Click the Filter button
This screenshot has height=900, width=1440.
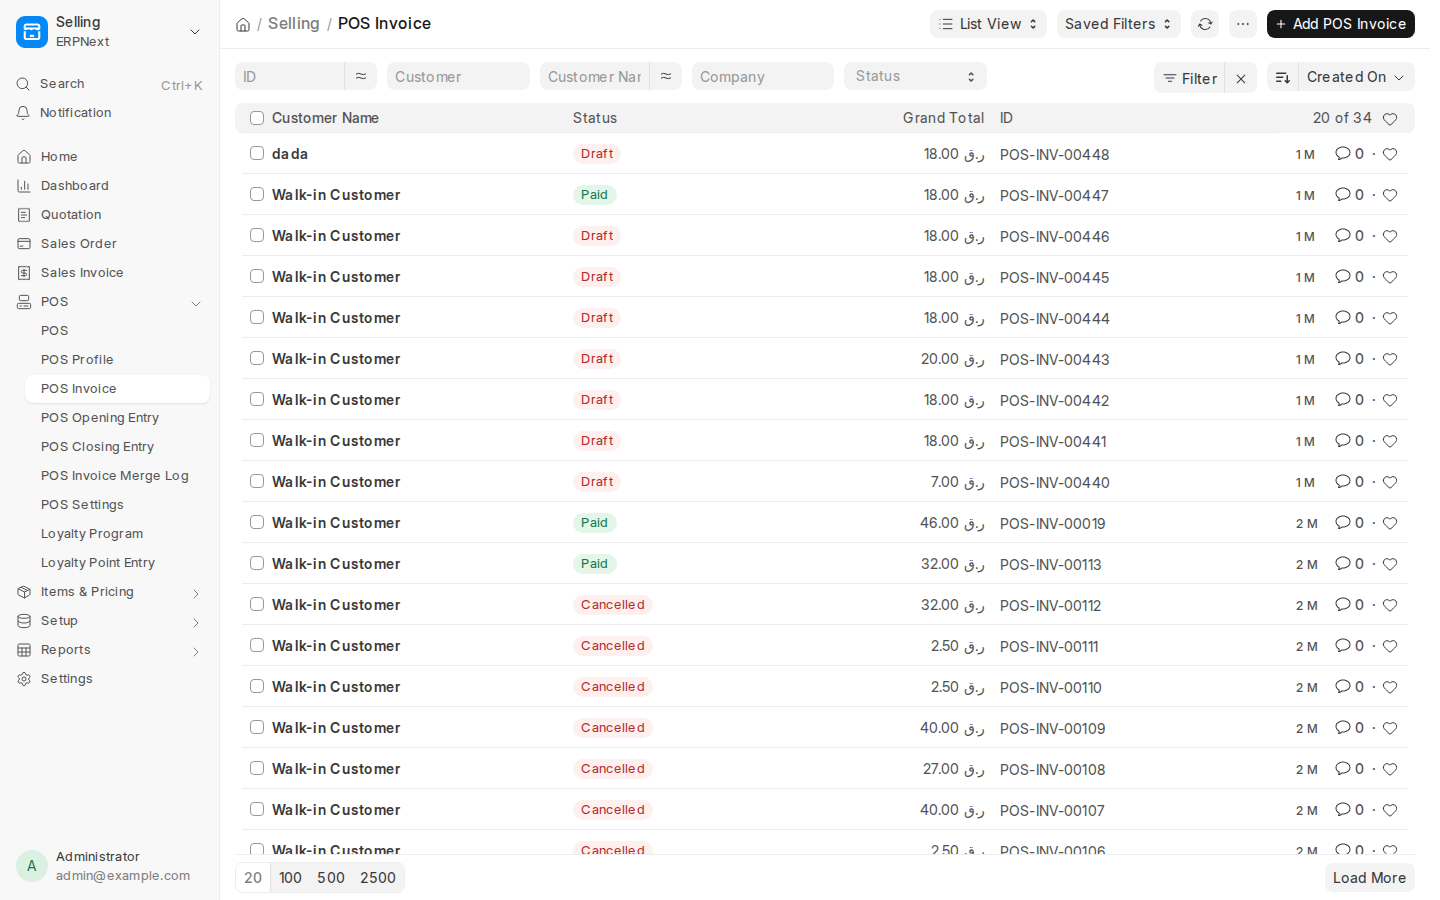click(1190, 78)
